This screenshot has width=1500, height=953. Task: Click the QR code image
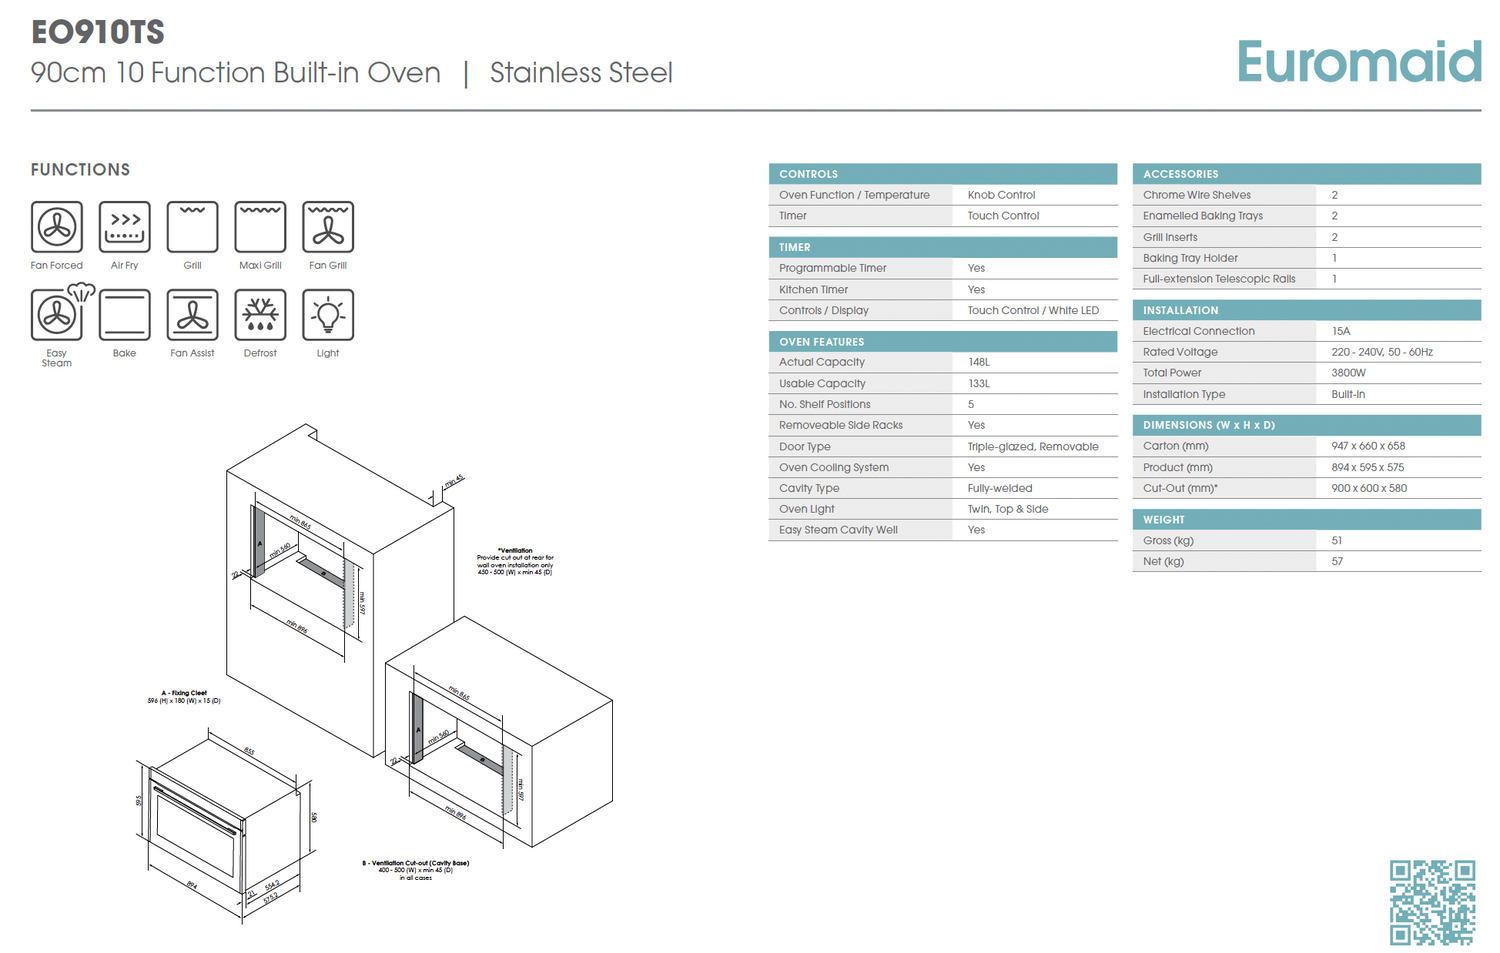click(1432, 902)
